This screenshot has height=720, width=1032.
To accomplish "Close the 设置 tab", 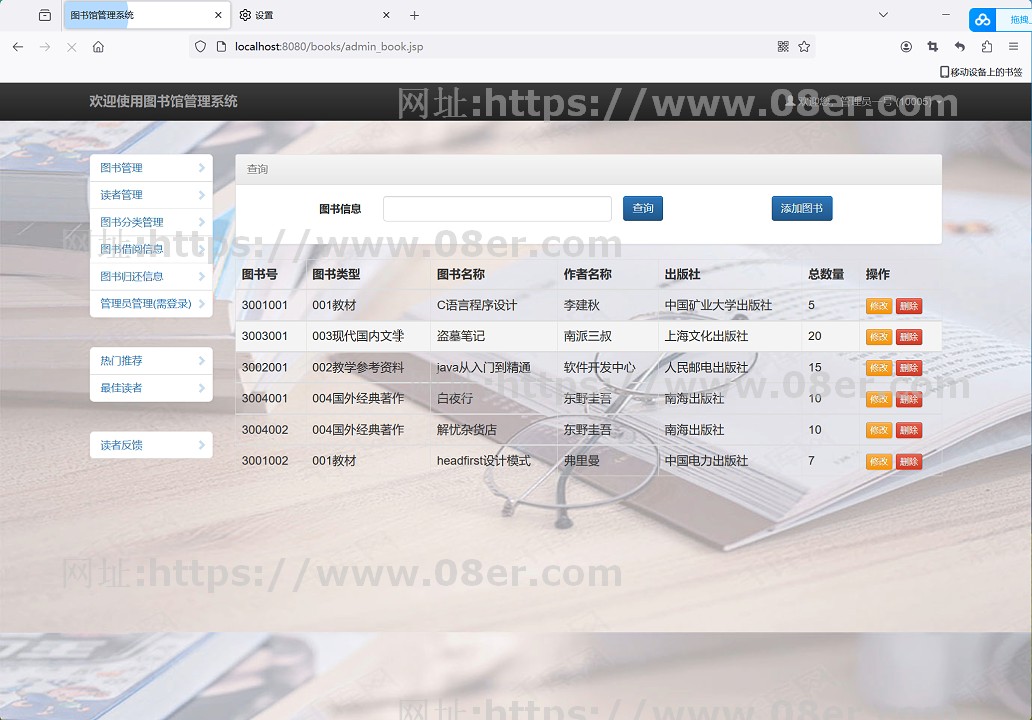I will [x=386, y=15].
